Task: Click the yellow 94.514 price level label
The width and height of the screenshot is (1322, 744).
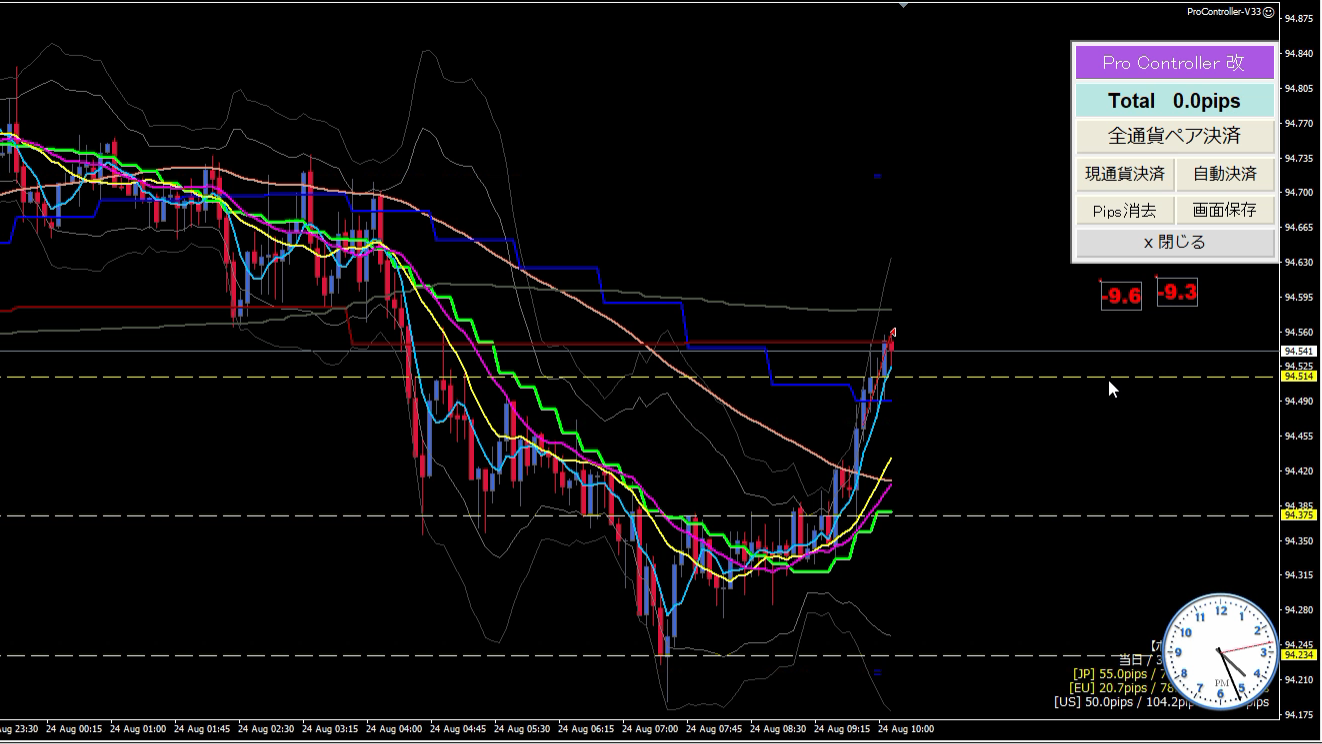Action: 1299,376
